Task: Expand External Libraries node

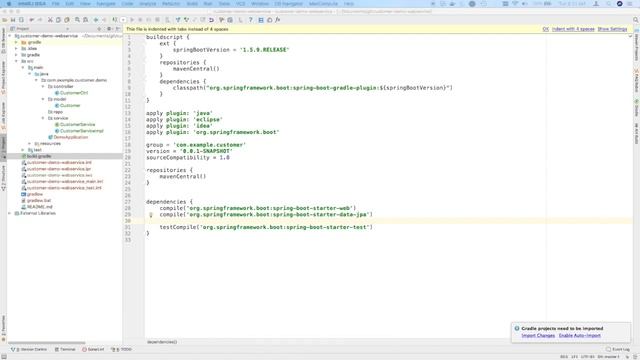Action: [x=10, y=213]
